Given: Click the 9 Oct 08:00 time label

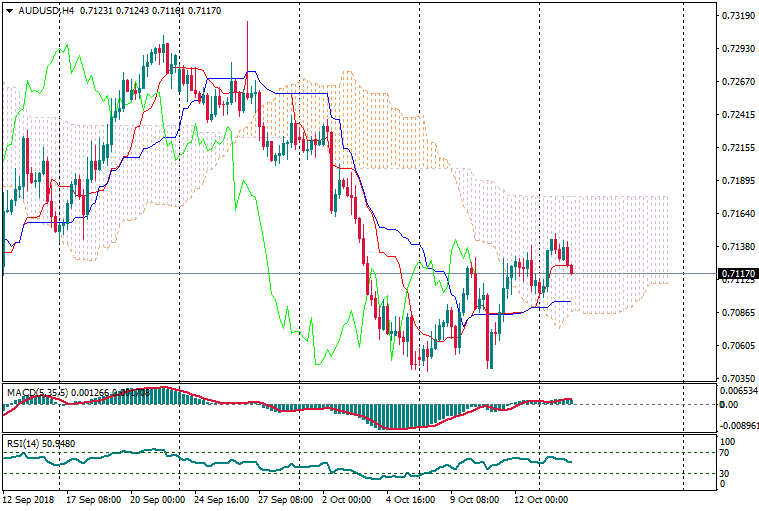Looking at the screenshot, I should click(x=474, y=498).
